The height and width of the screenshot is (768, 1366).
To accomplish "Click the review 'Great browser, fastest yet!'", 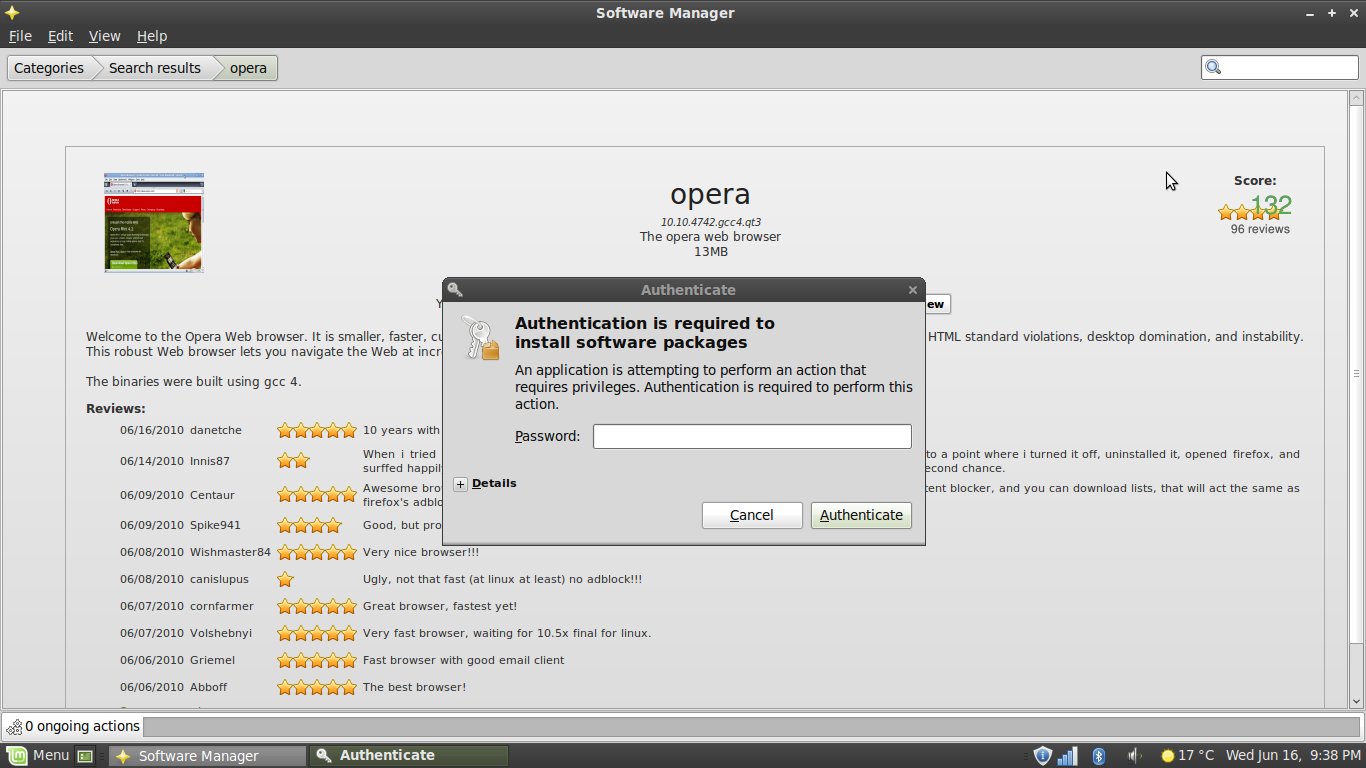I will 440,606.
